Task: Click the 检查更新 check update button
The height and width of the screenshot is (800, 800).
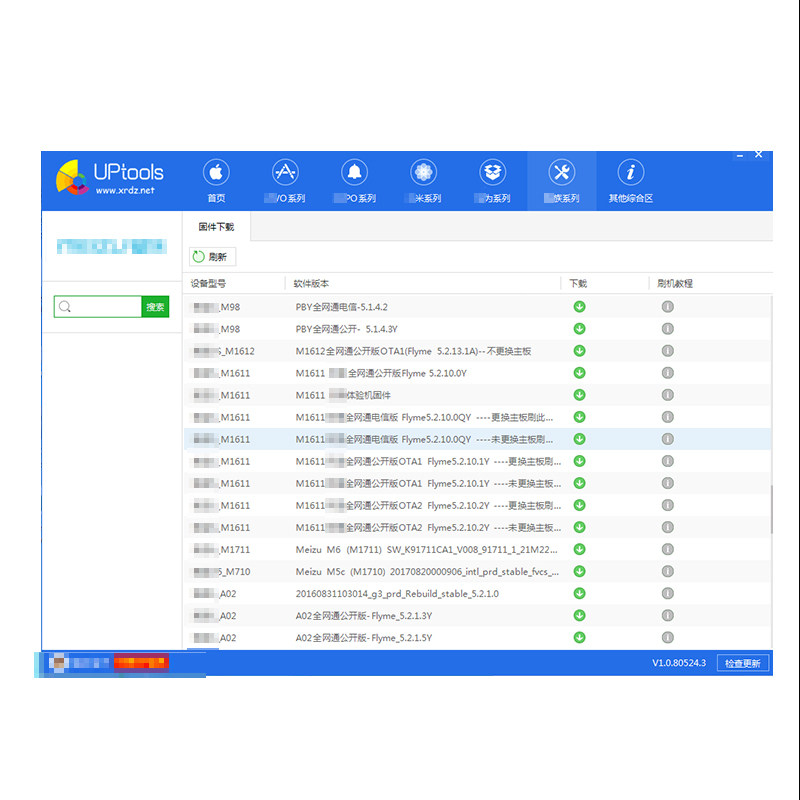Action: 742,663
